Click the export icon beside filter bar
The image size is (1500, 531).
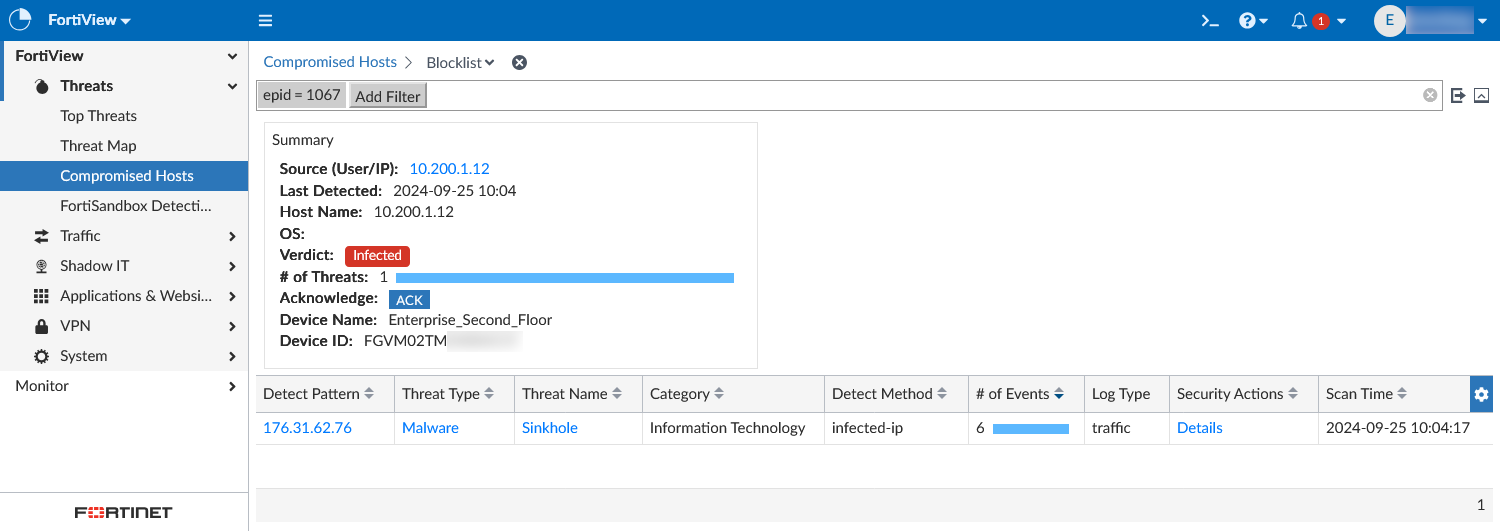coord(1458,95)
